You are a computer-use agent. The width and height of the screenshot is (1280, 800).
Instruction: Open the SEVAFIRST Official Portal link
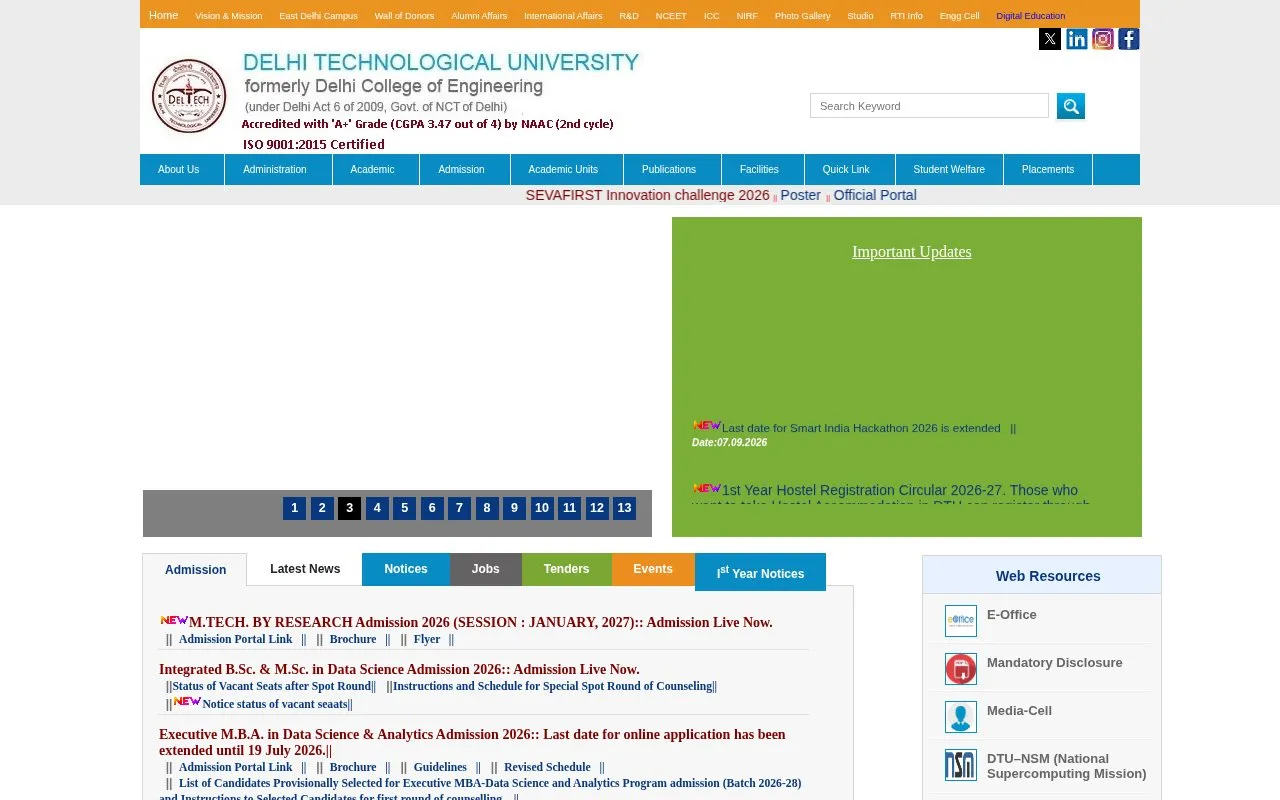coord(875,195)
